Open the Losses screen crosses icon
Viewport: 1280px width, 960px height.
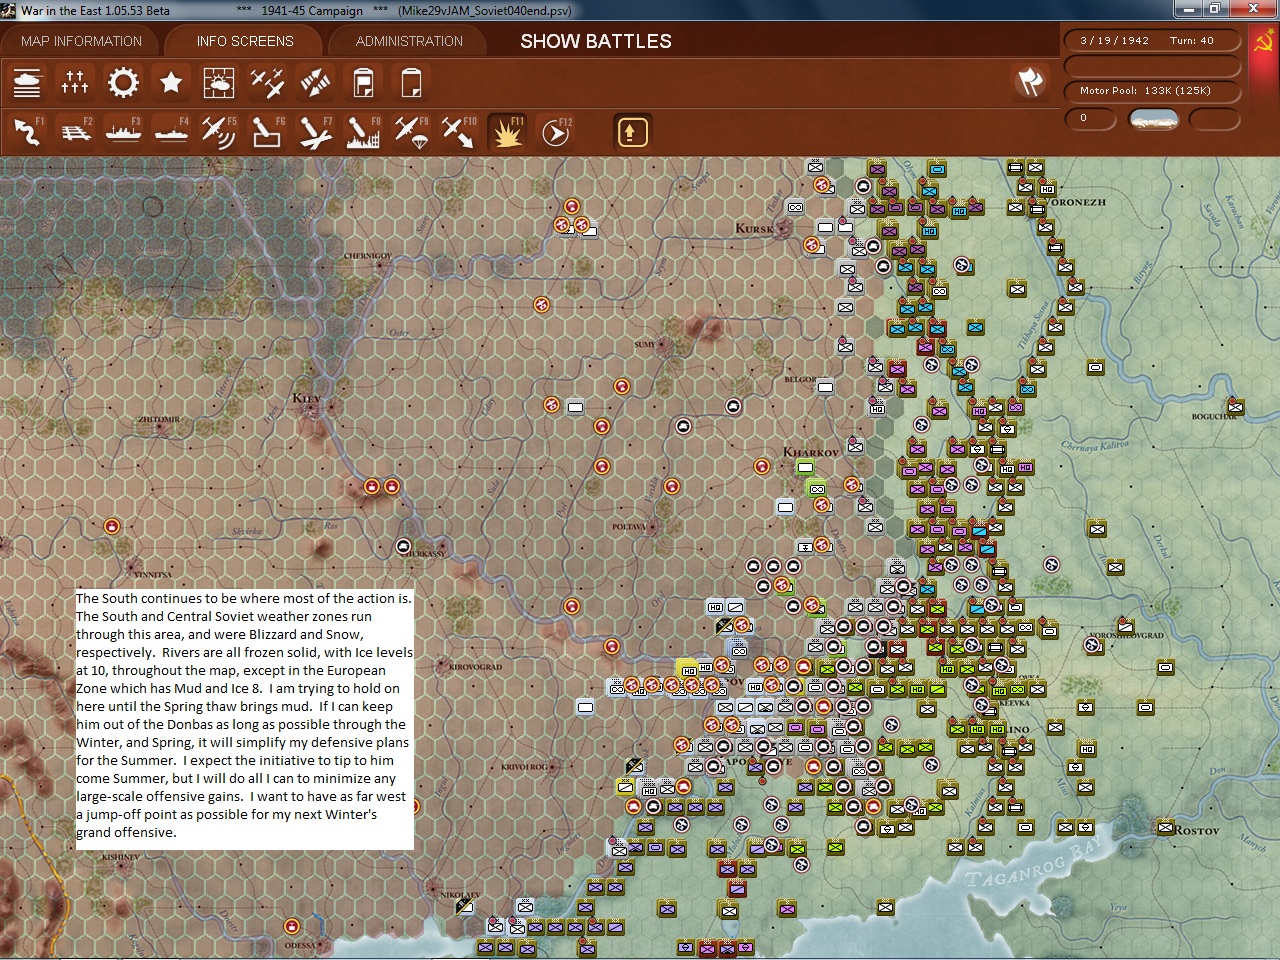pyautogui.click(x=75, y=82)
